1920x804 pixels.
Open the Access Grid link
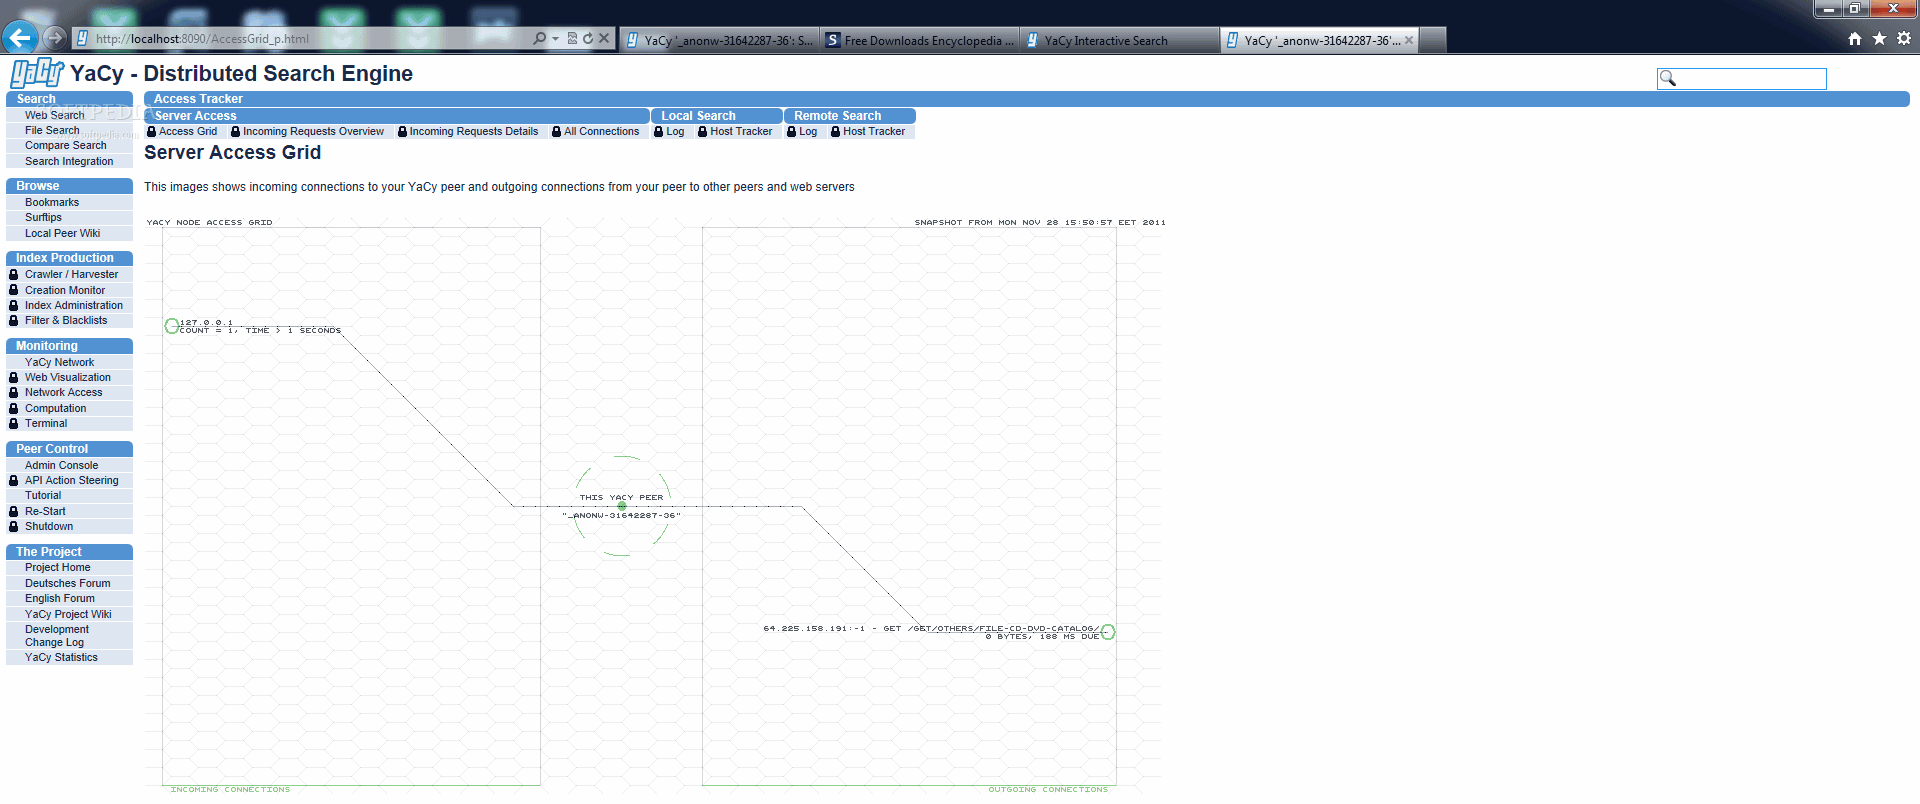point(188,132)
